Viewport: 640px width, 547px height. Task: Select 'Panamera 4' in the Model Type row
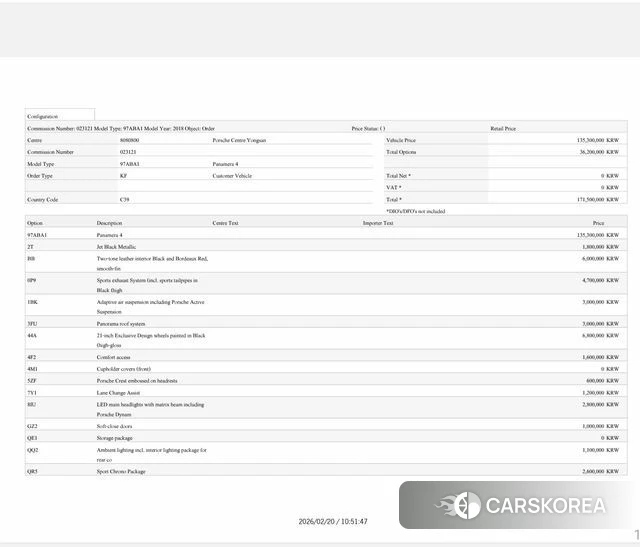pos(225,164)
